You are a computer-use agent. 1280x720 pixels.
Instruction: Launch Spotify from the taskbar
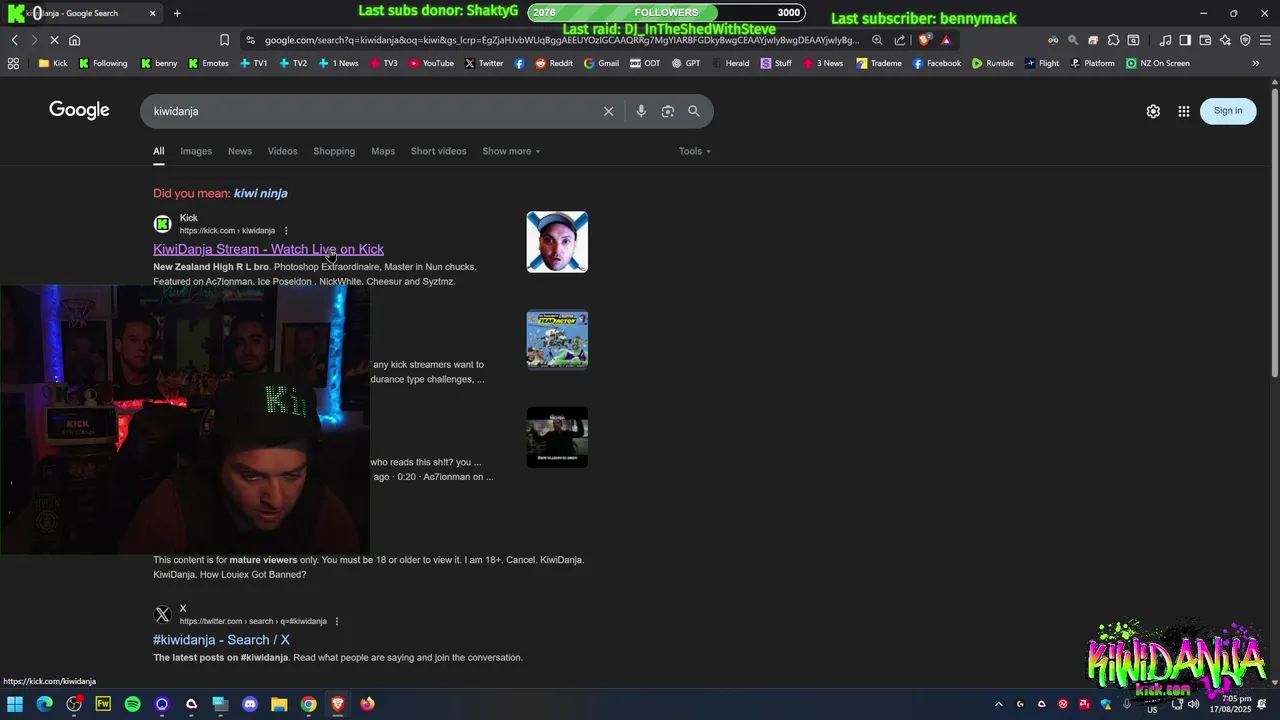tap(133, 704)
